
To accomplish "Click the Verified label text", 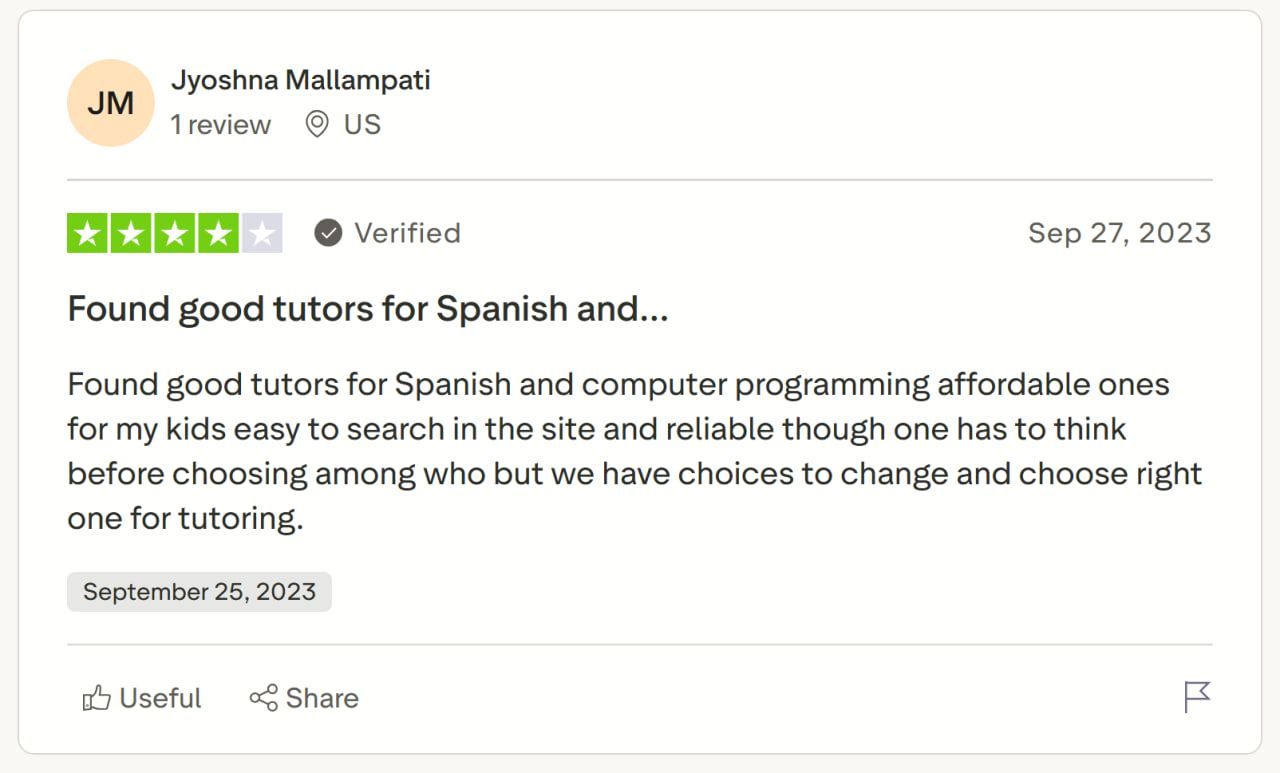I will click(406, 232).
